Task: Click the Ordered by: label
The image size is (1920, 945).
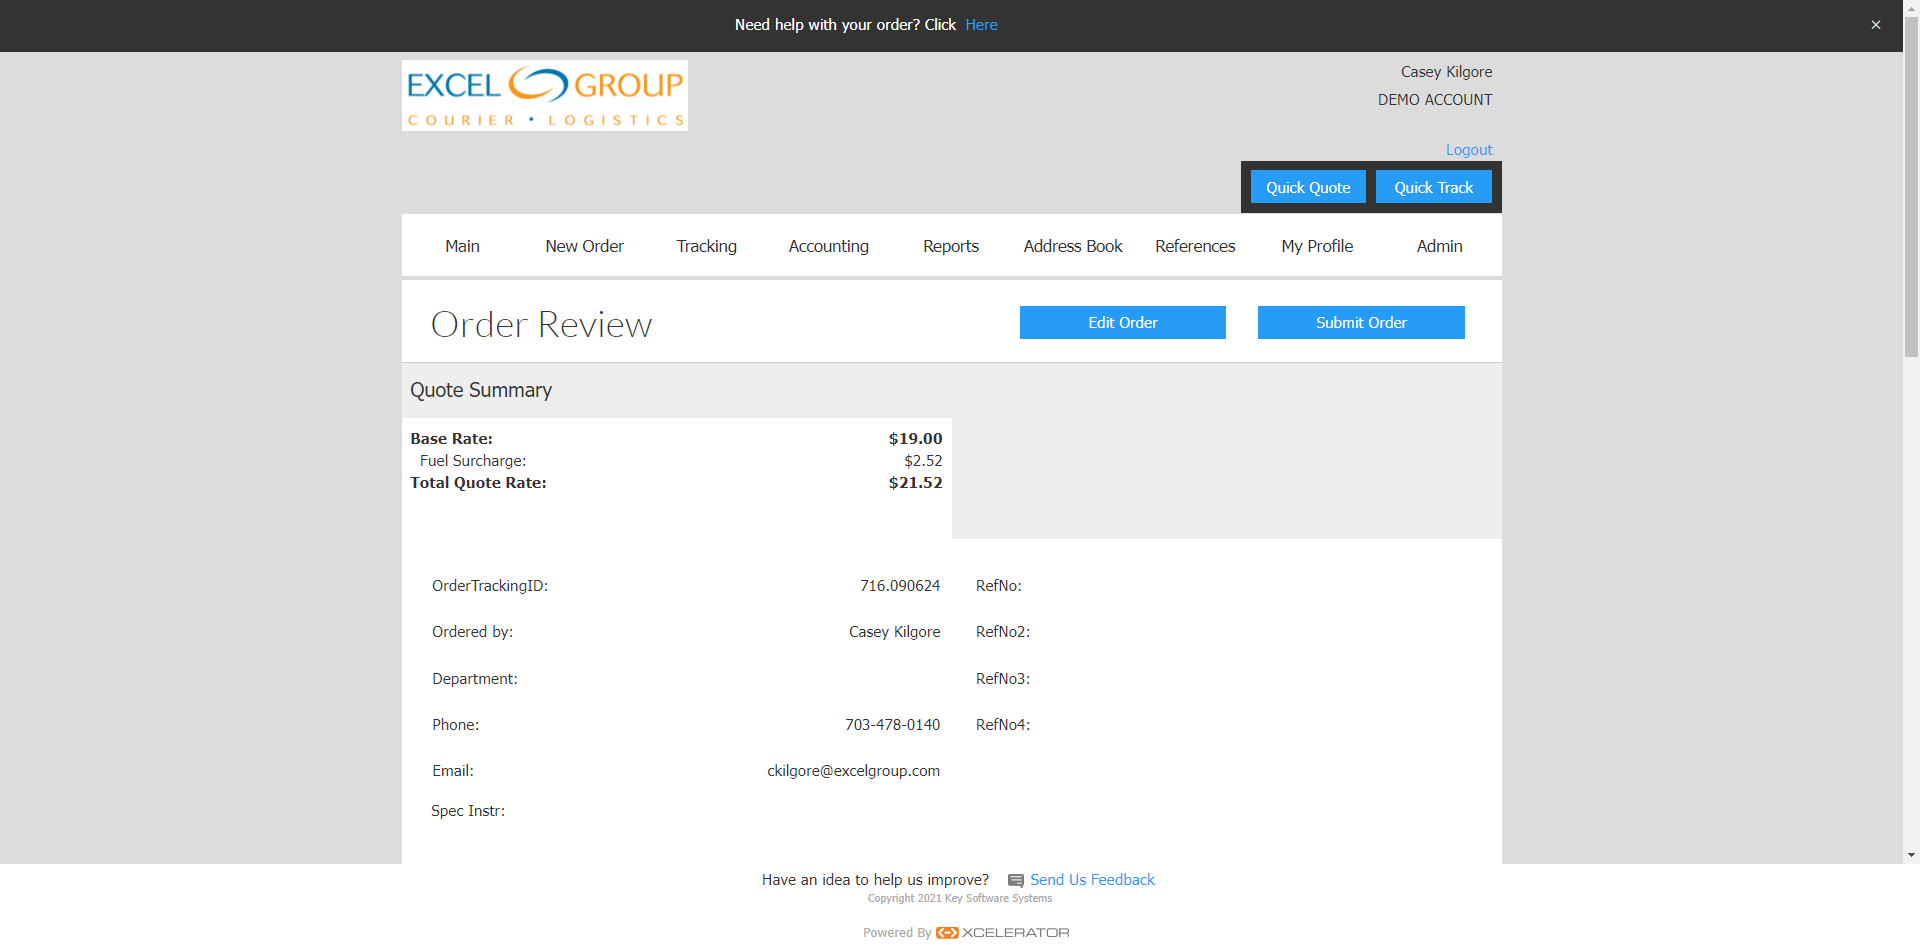Action: (x=472, y=632)
